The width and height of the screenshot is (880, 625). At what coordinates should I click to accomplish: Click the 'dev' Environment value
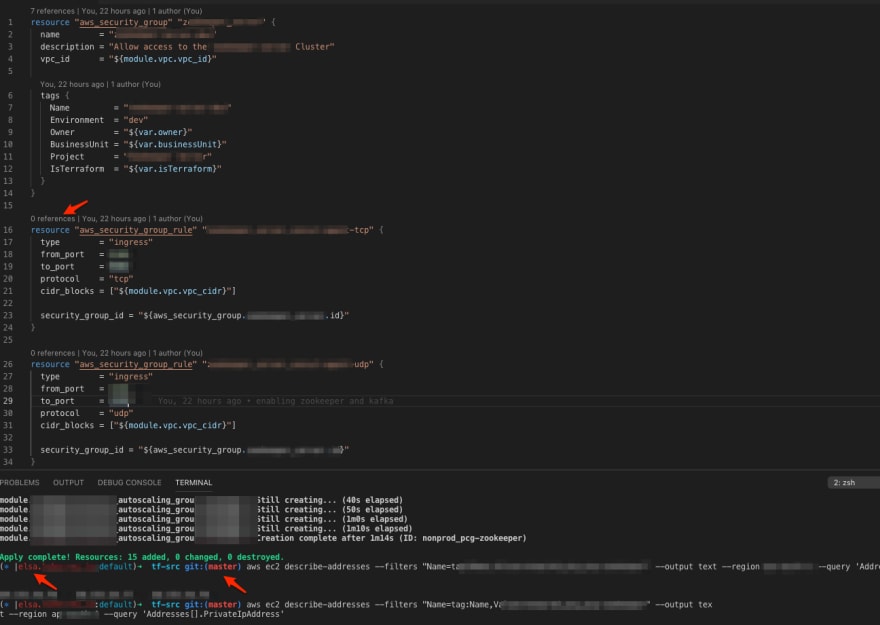click(x=136, y=120)
